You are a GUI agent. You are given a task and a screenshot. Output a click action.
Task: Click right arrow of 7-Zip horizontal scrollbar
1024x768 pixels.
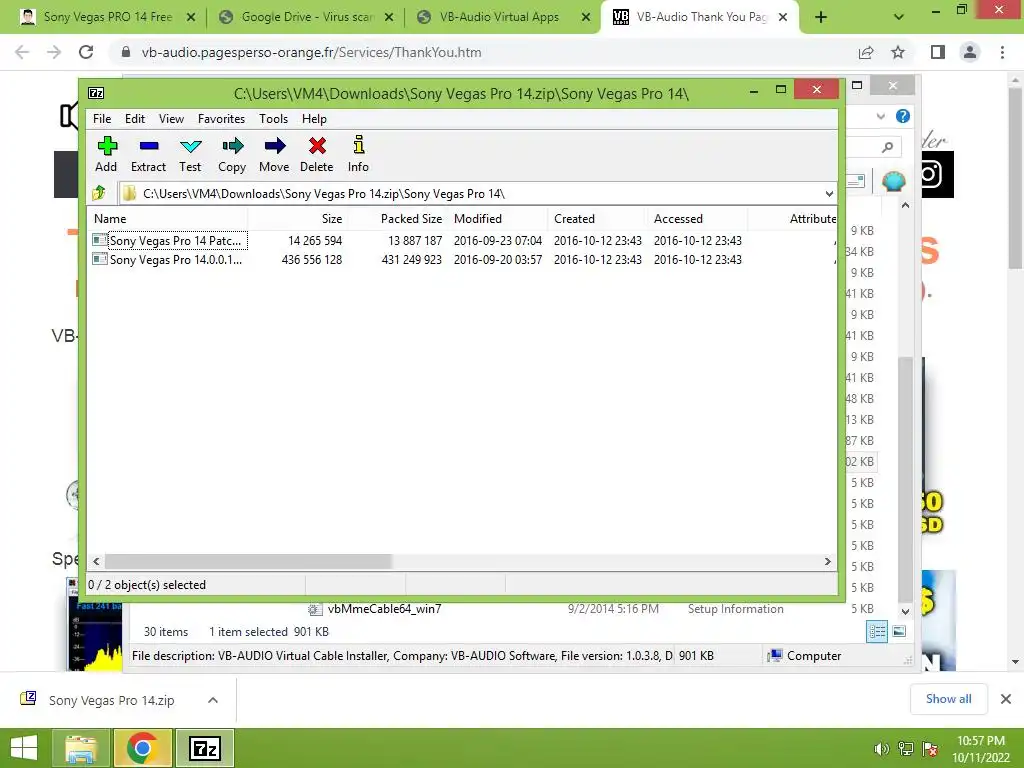(827, 561)
